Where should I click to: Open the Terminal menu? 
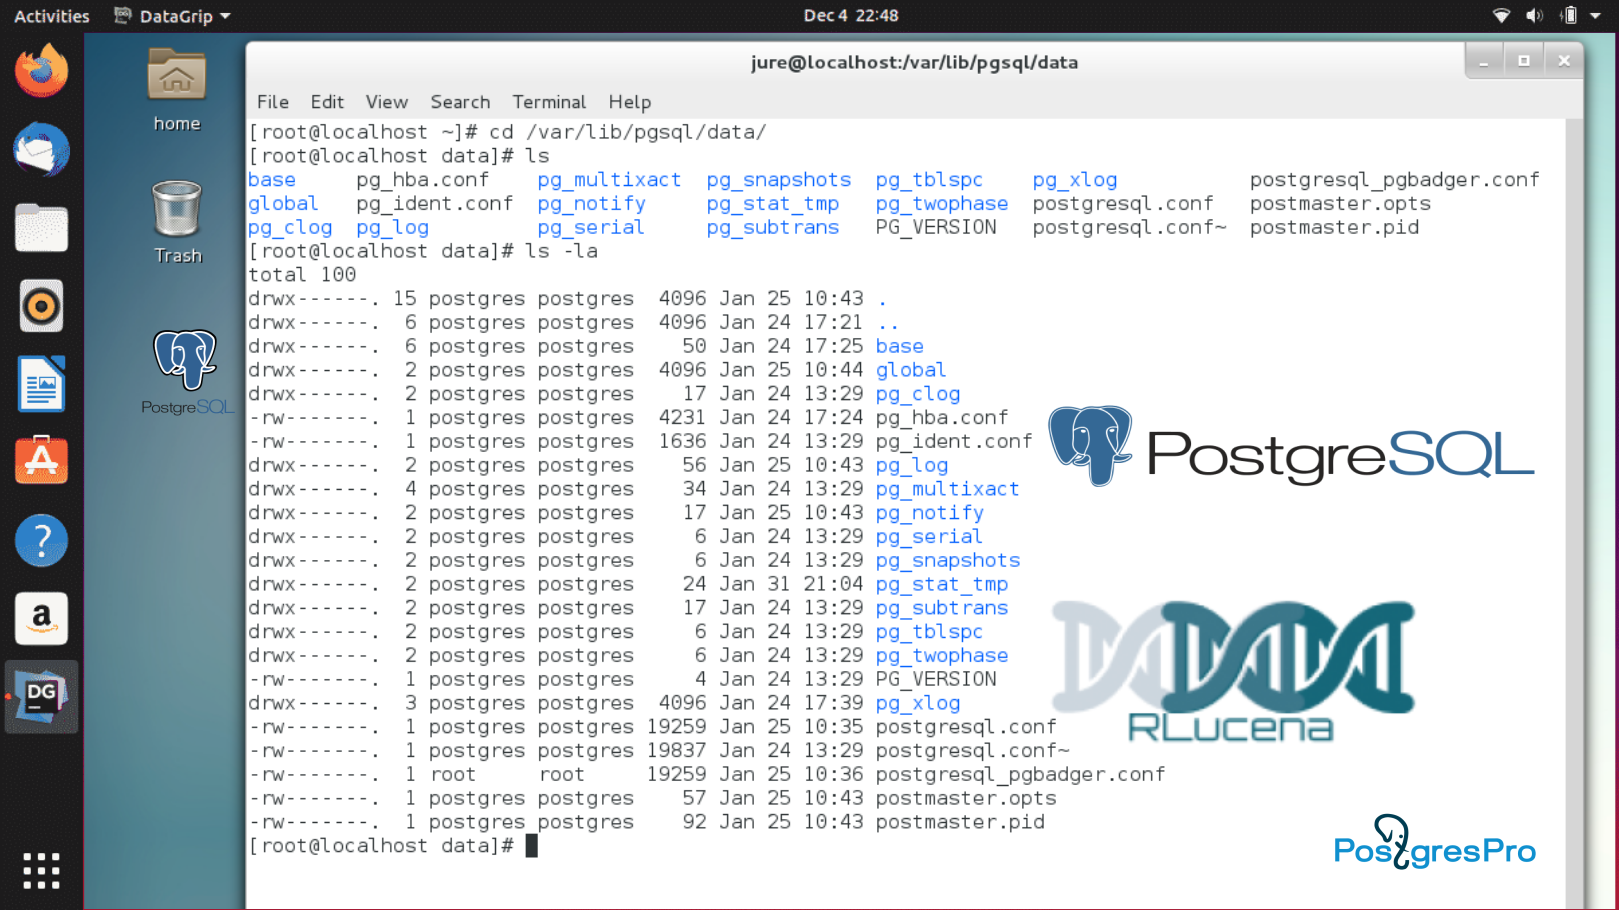click(549, 102)
